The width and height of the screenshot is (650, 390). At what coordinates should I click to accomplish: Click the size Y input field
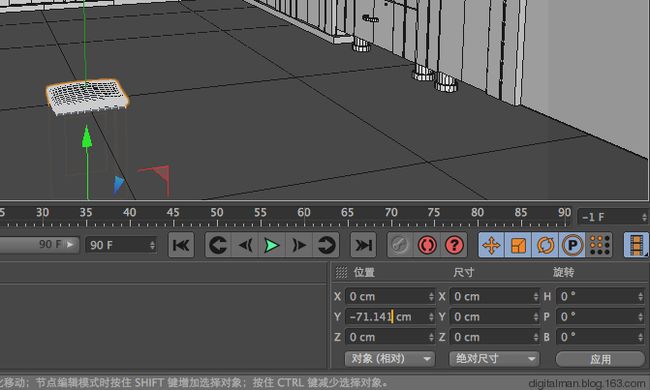click(x=495, y=317)
